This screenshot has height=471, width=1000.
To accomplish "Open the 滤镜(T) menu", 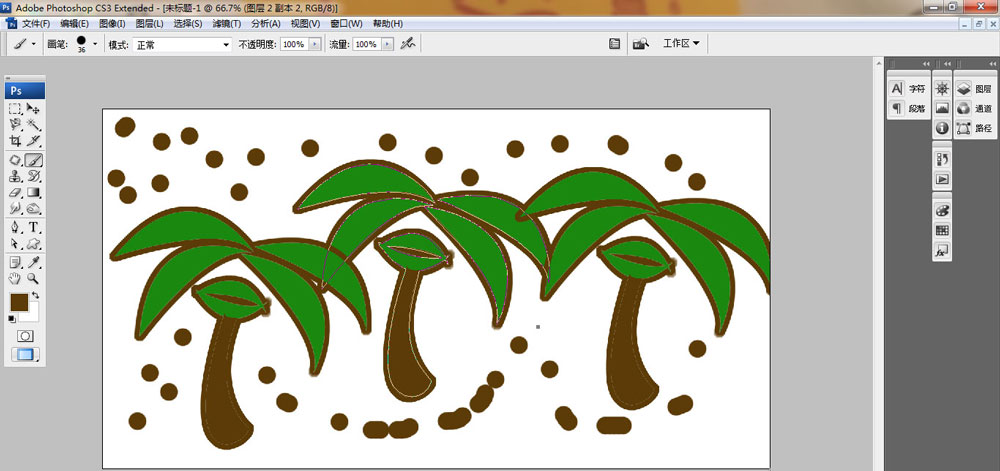I will [x=227, y=23].
